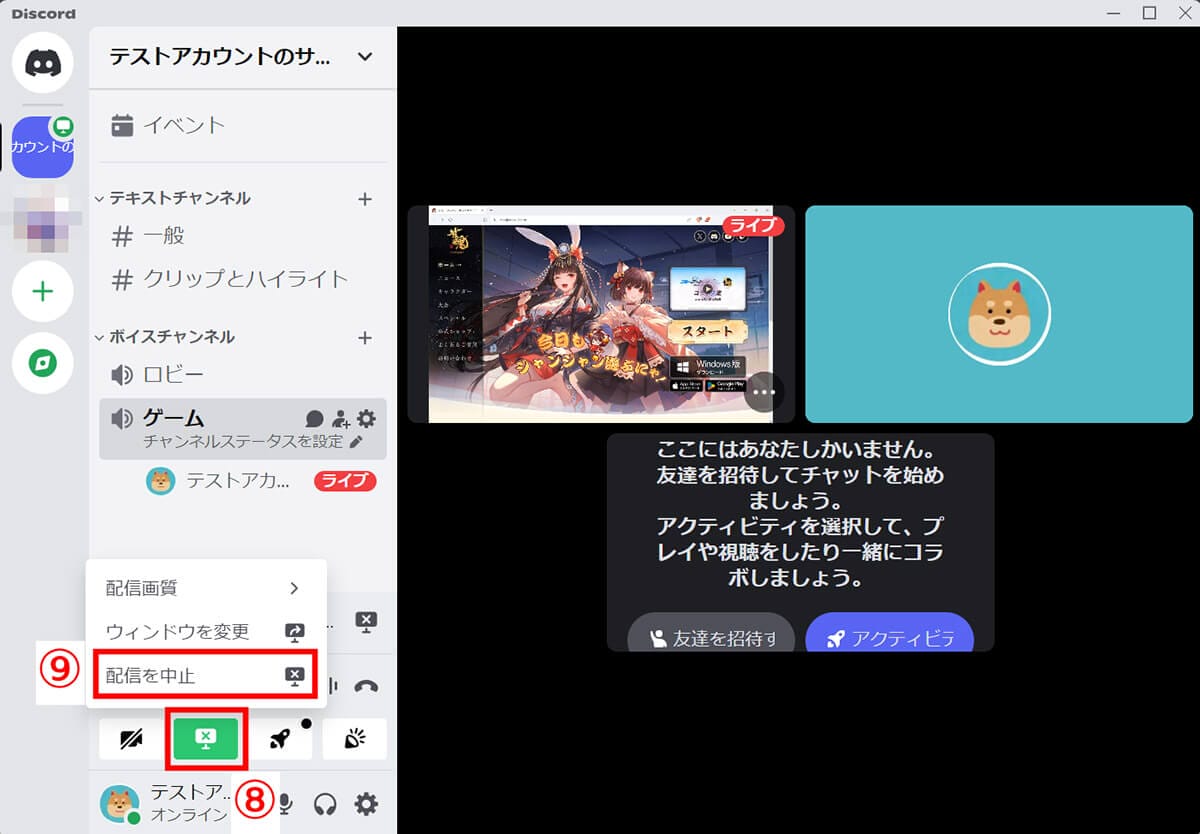Set channel status チャンネルステータスを設定

point(253,441)
